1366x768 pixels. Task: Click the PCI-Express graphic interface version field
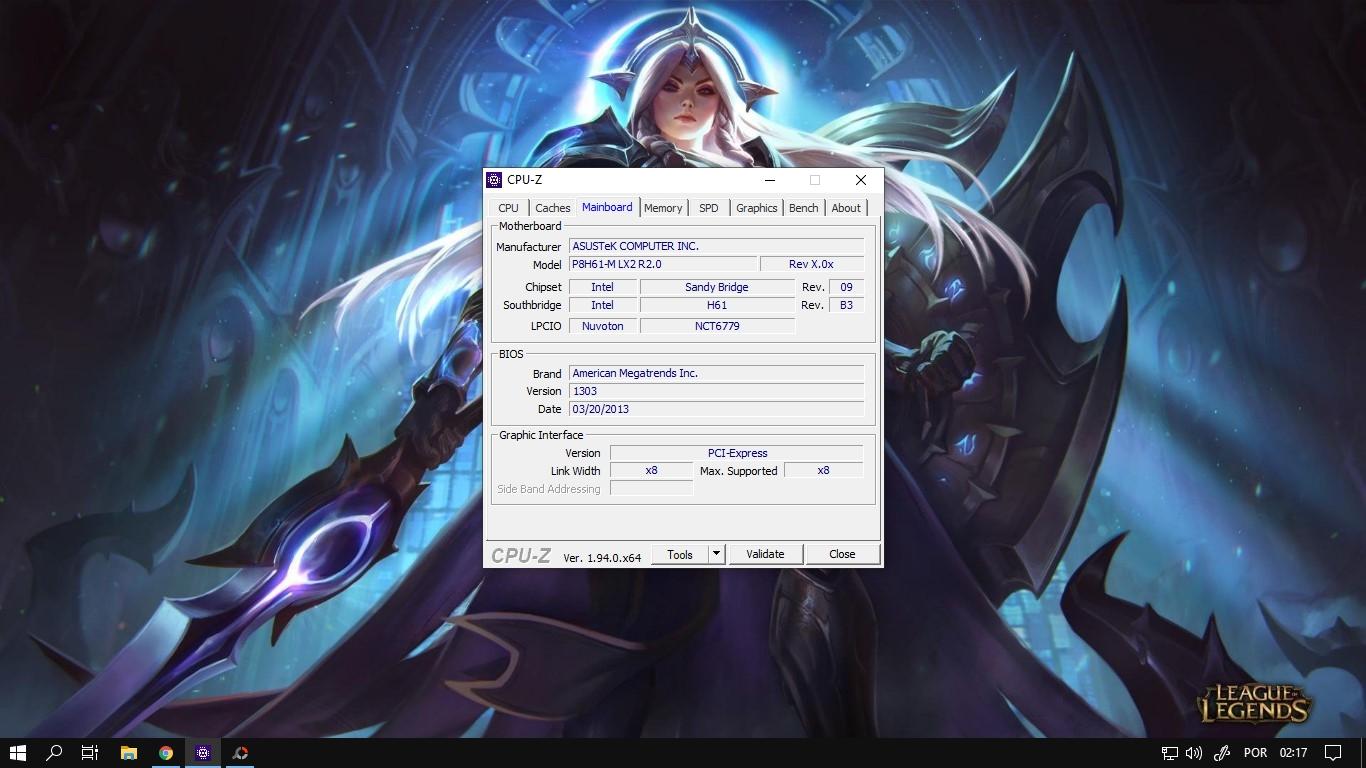click(x=737, y=453)
